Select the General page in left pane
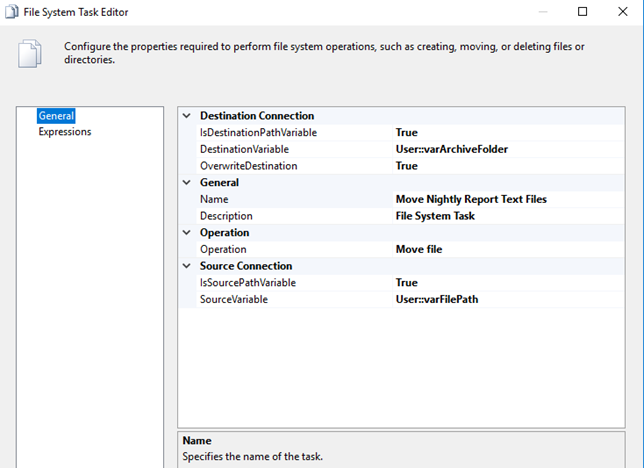Screen dimensions: 644x468 click(56, 116)
